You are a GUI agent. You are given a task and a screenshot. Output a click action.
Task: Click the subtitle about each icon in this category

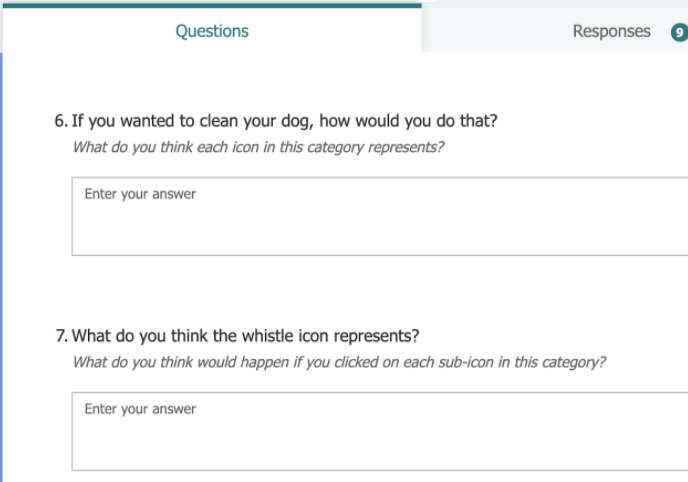tap(258, 147)
